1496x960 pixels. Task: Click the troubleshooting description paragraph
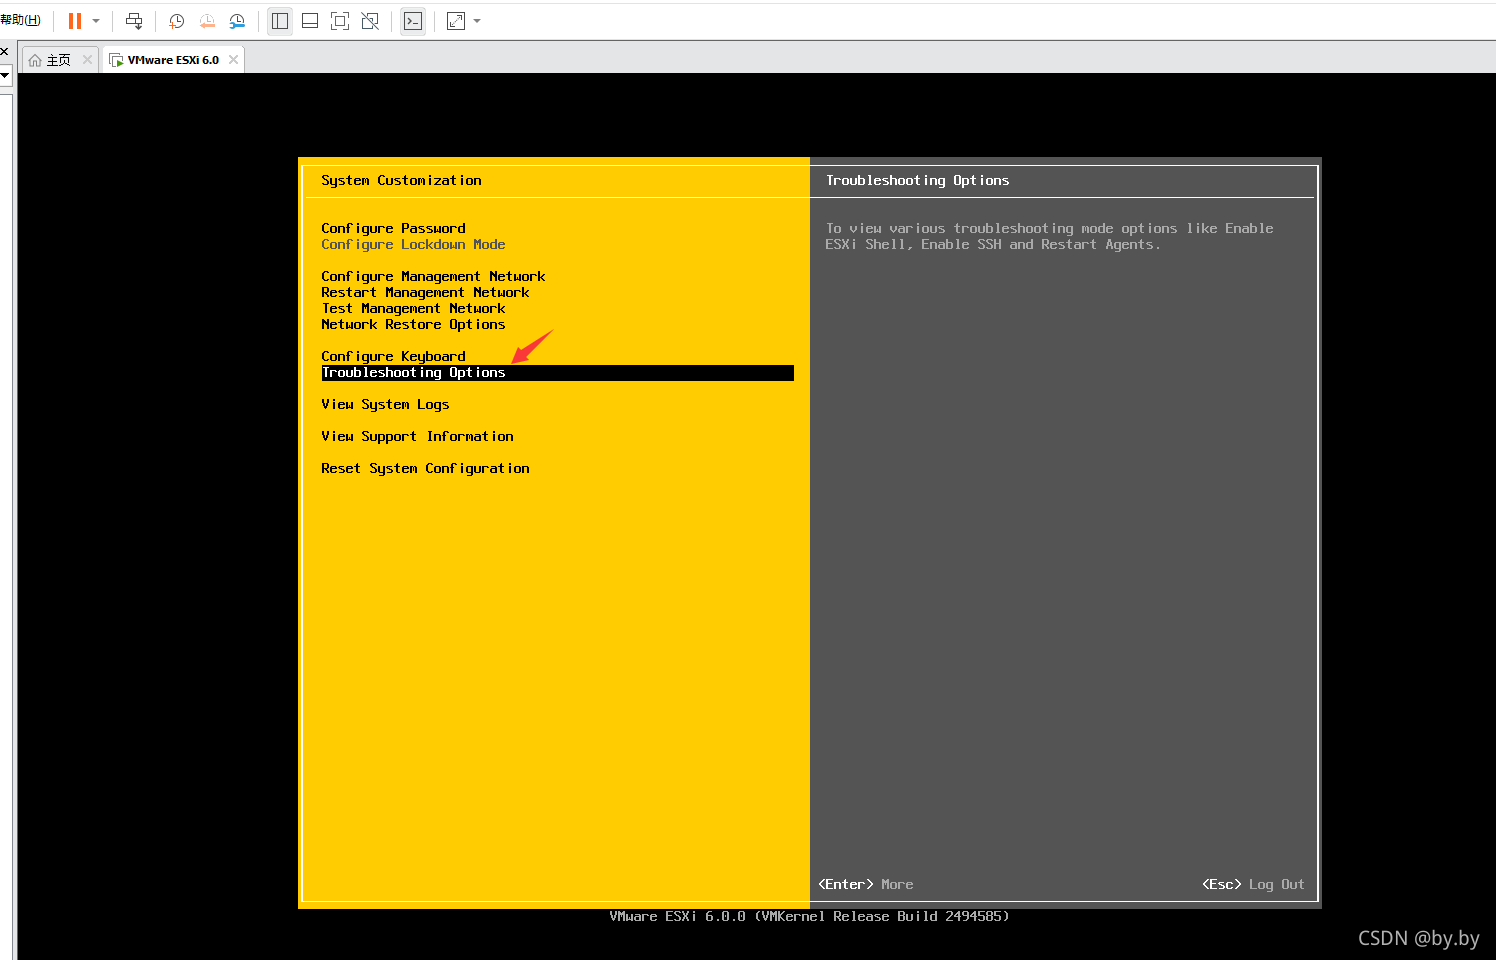(x=1049, y=237)
